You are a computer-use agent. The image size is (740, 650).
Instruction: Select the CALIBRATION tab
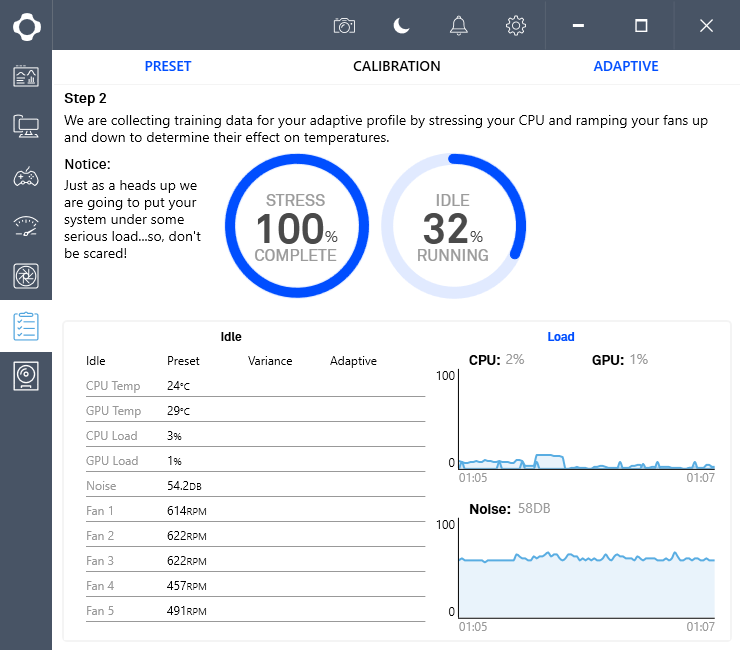(x=396, y=66)
